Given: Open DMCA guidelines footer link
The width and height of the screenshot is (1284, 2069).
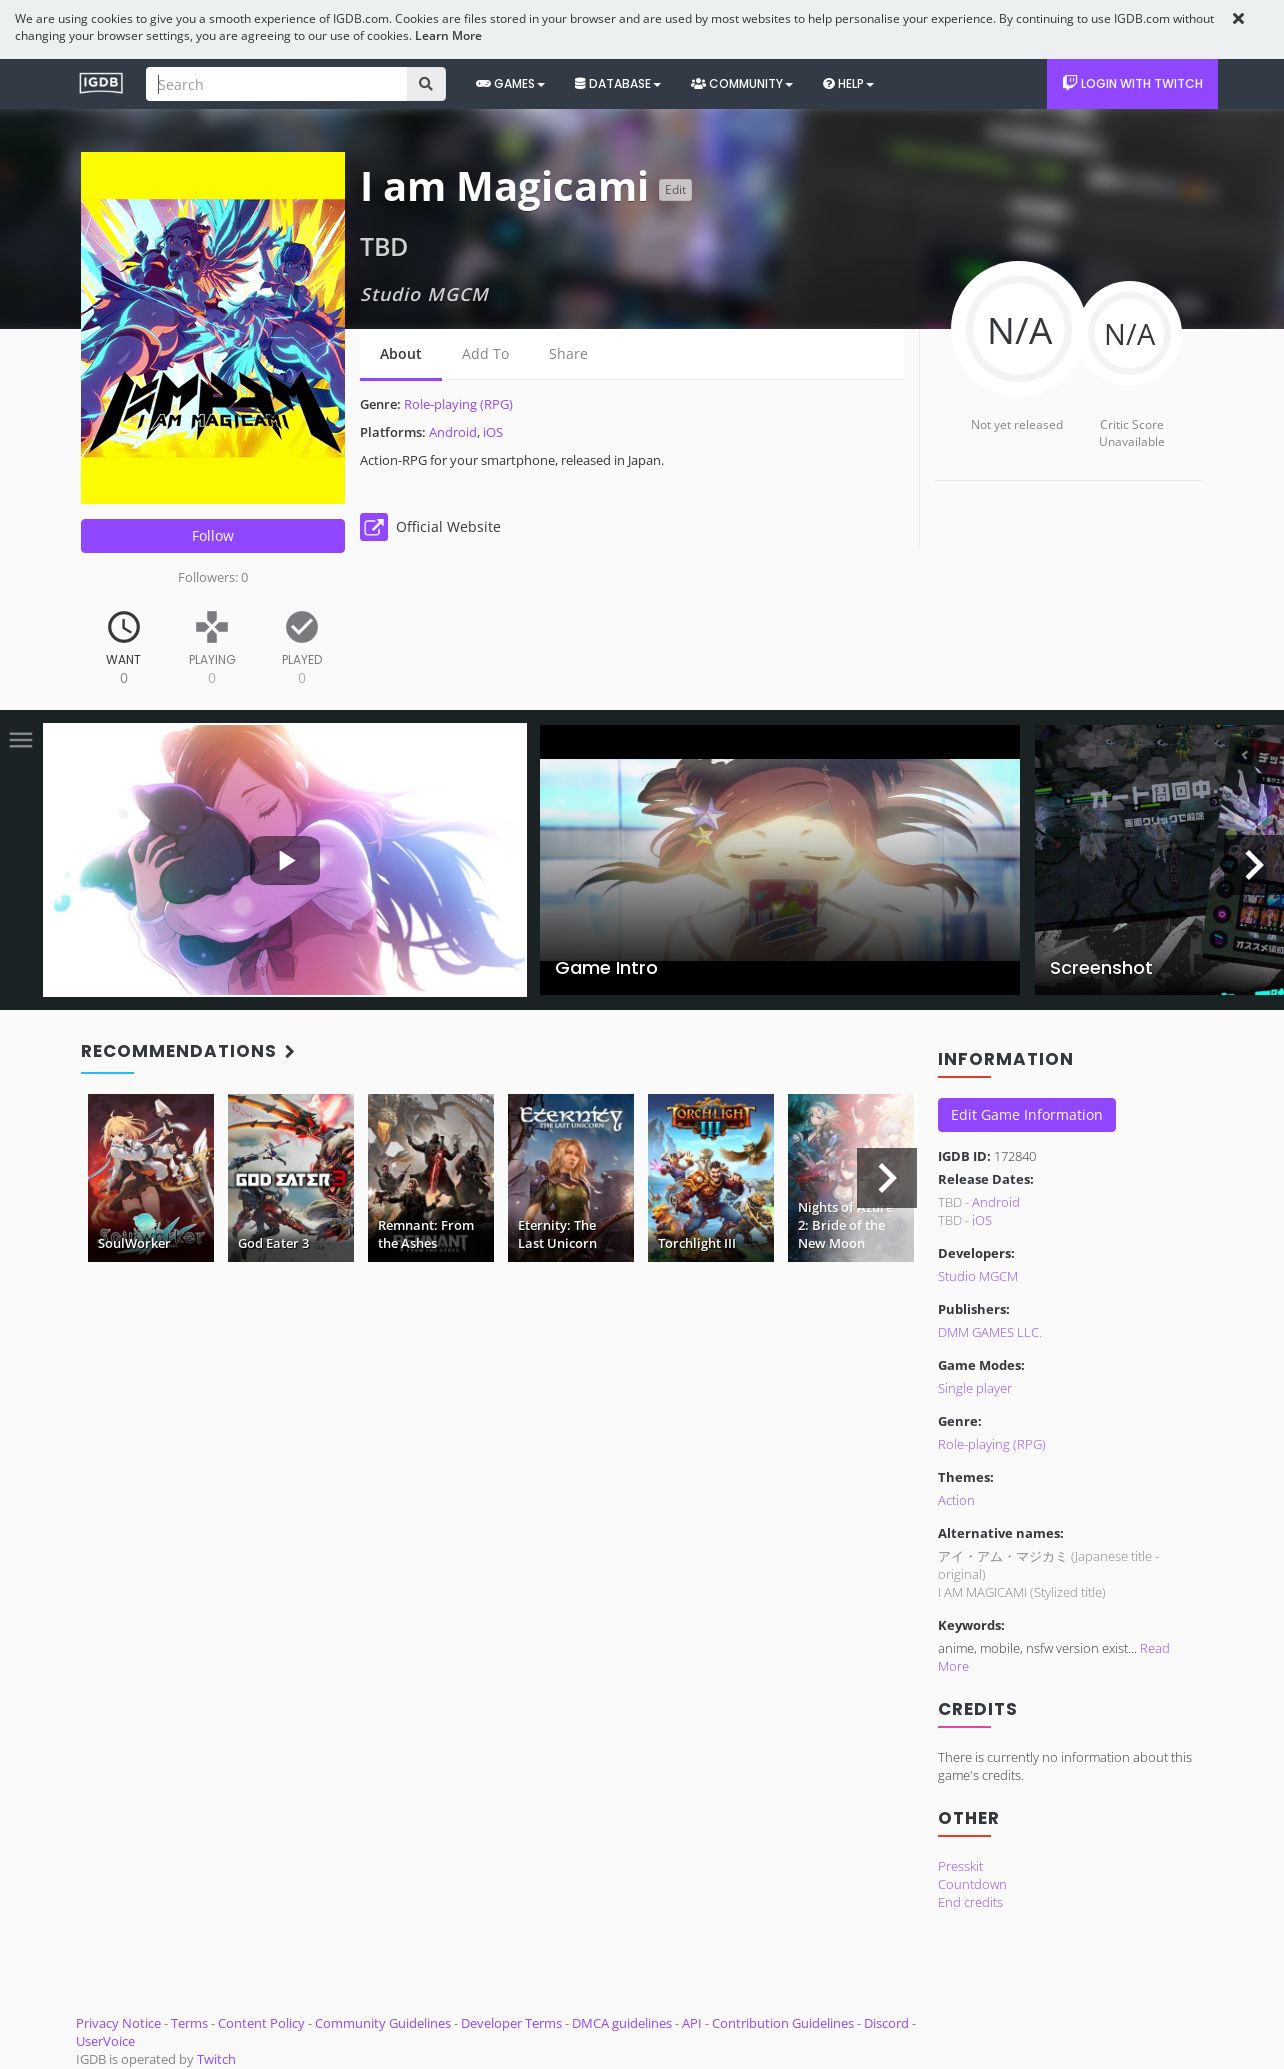Looking at the screenshot, I should [x=622, y=2023].
